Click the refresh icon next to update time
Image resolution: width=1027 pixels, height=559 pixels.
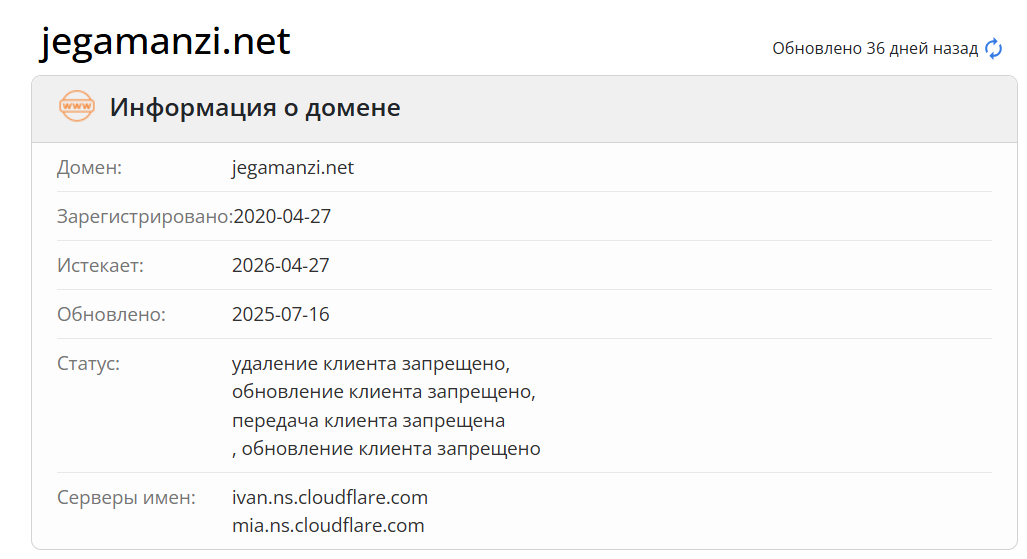[x=993, y=48]
